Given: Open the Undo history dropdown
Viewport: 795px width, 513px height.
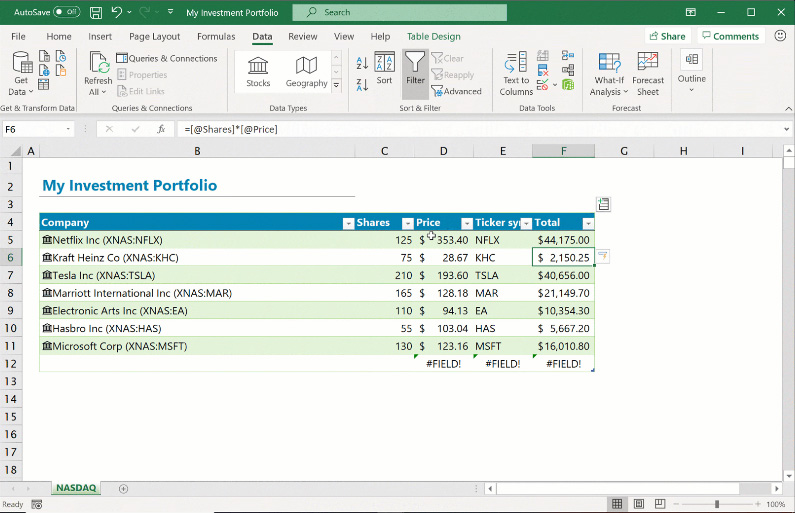Looking at the screenshot, I should click(129, 12).
